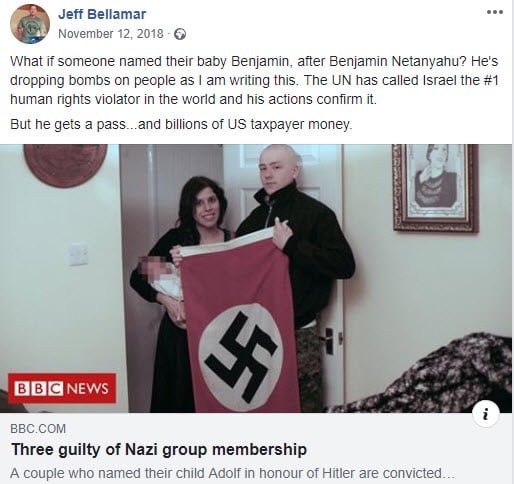Image resolution: width=514 pixels, height=484 pixels.
Task: Click the public globe audience icon
Action: (180, 34)
